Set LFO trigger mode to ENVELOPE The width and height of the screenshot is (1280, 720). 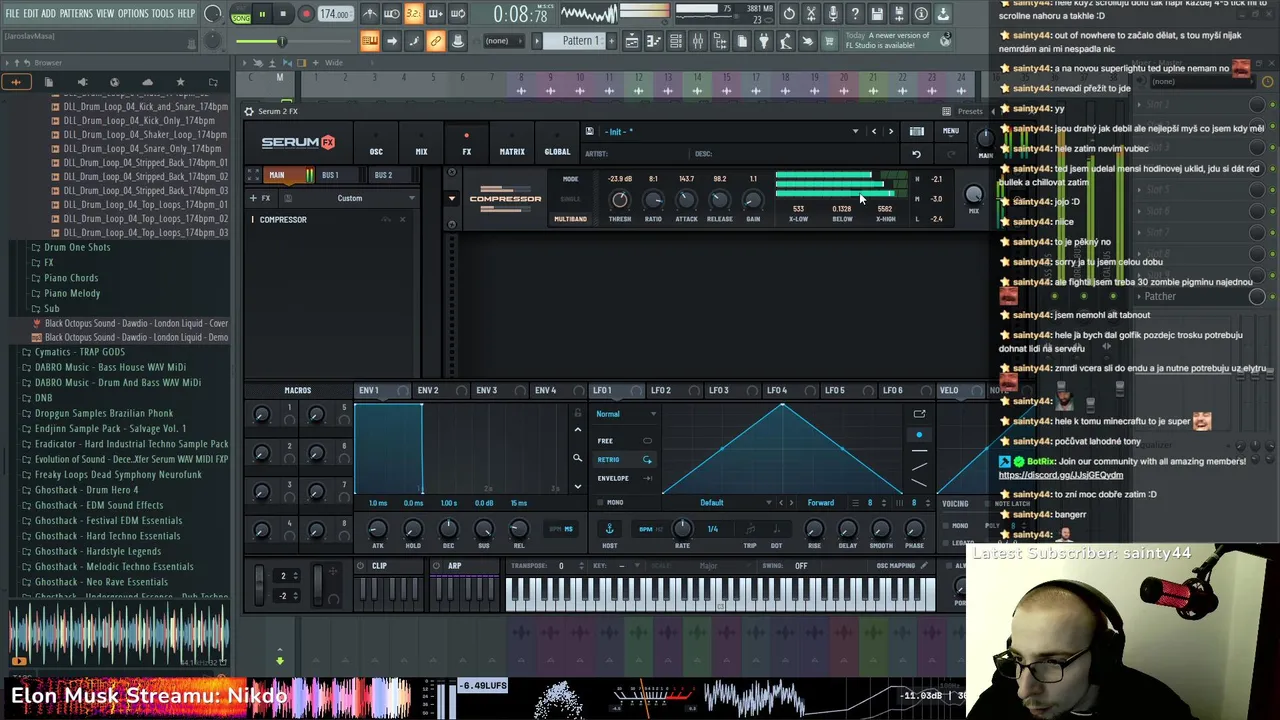coord(624,478)
